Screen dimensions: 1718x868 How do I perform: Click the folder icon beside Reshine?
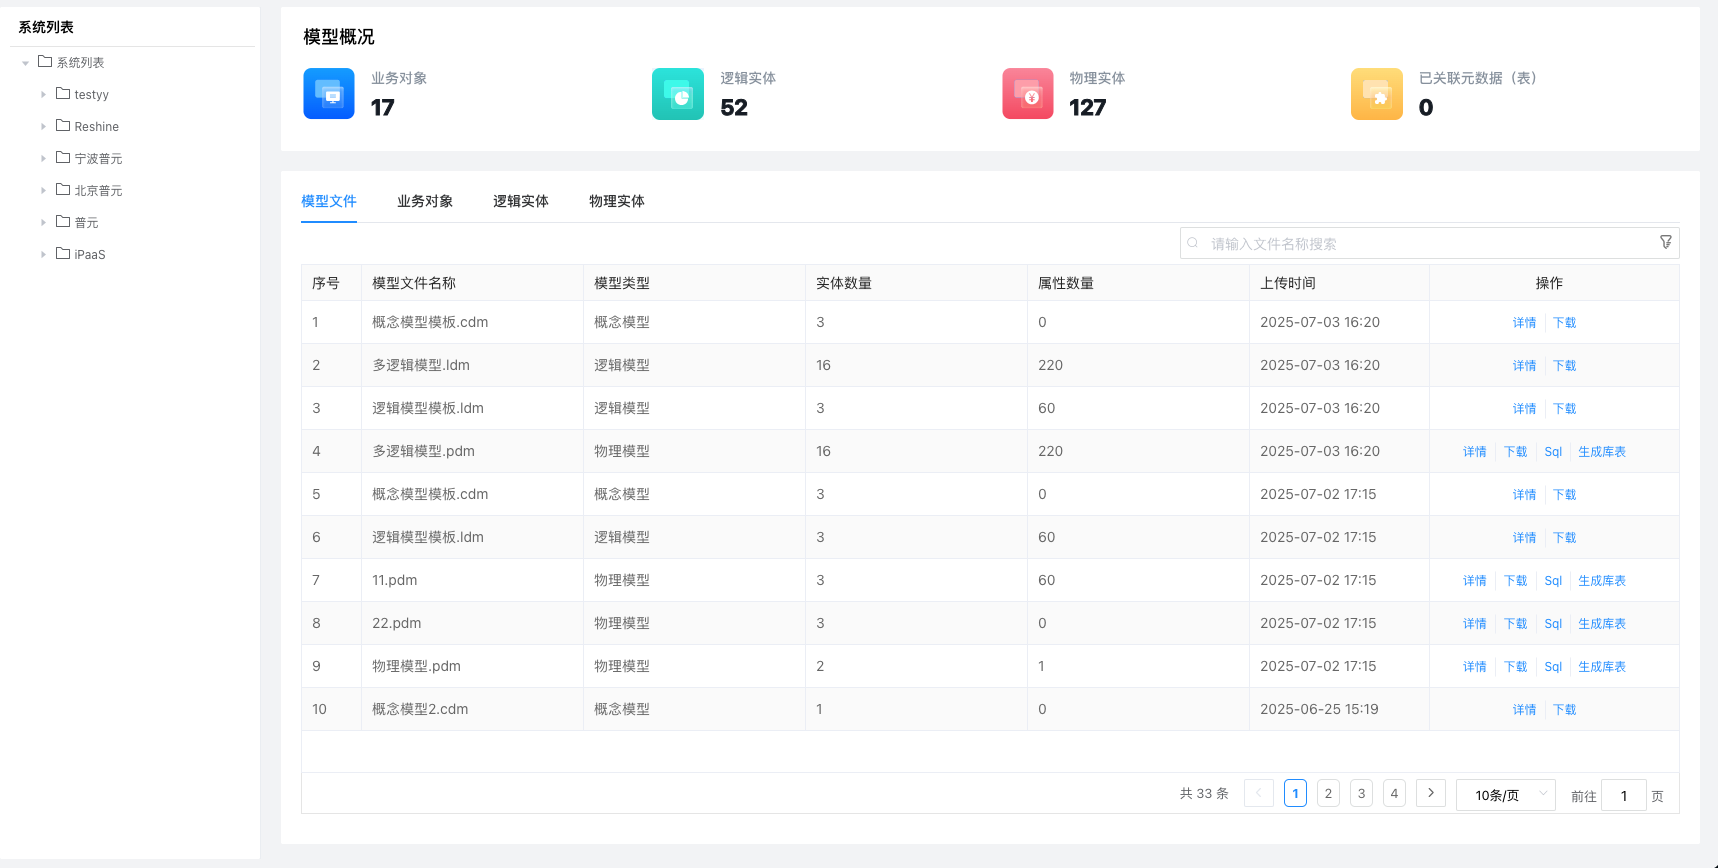click(x=63, y=126)
